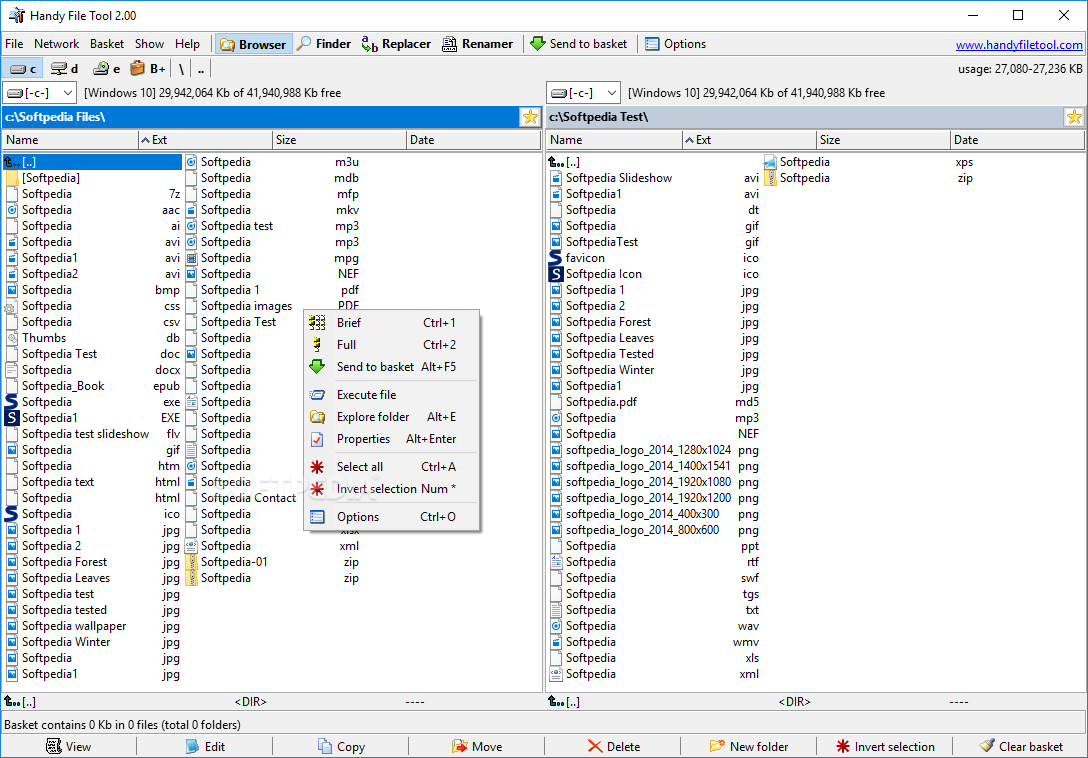Click the Move button at bottom
The height and width of the screenshot is (758, 1088).
point(477,747)
